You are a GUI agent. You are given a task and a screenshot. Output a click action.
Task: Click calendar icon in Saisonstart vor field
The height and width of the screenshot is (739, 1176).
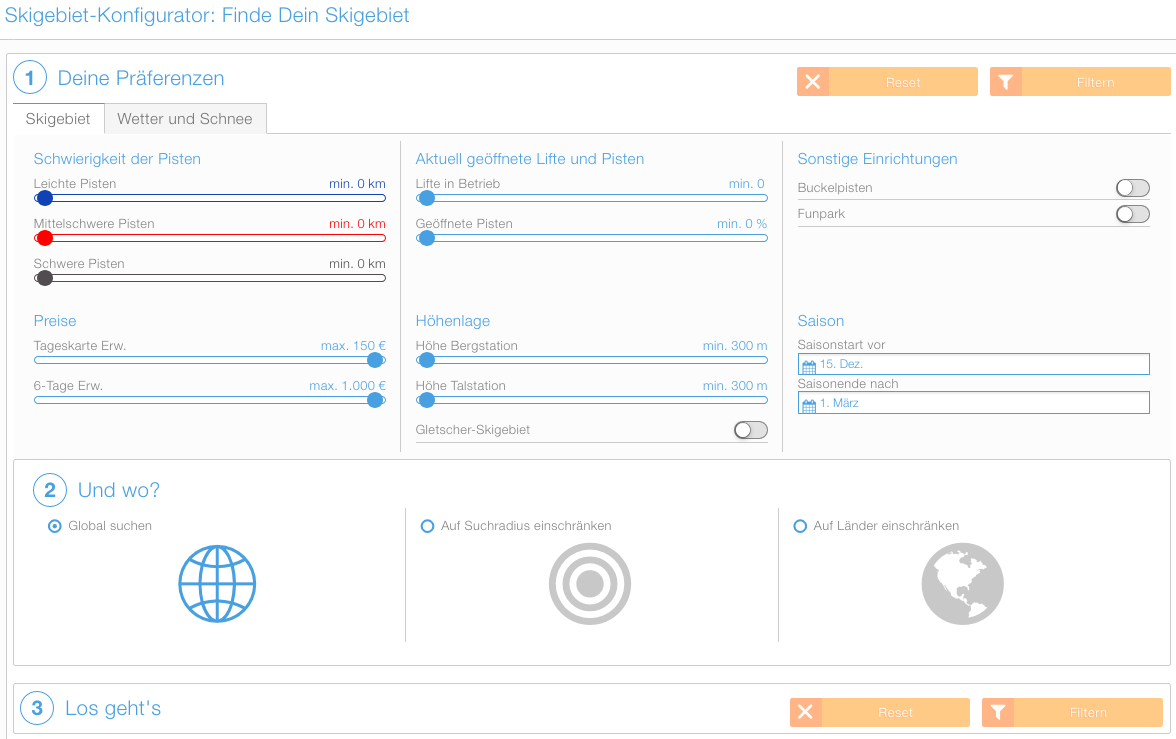pyautogui.click(x=809, y=364)
